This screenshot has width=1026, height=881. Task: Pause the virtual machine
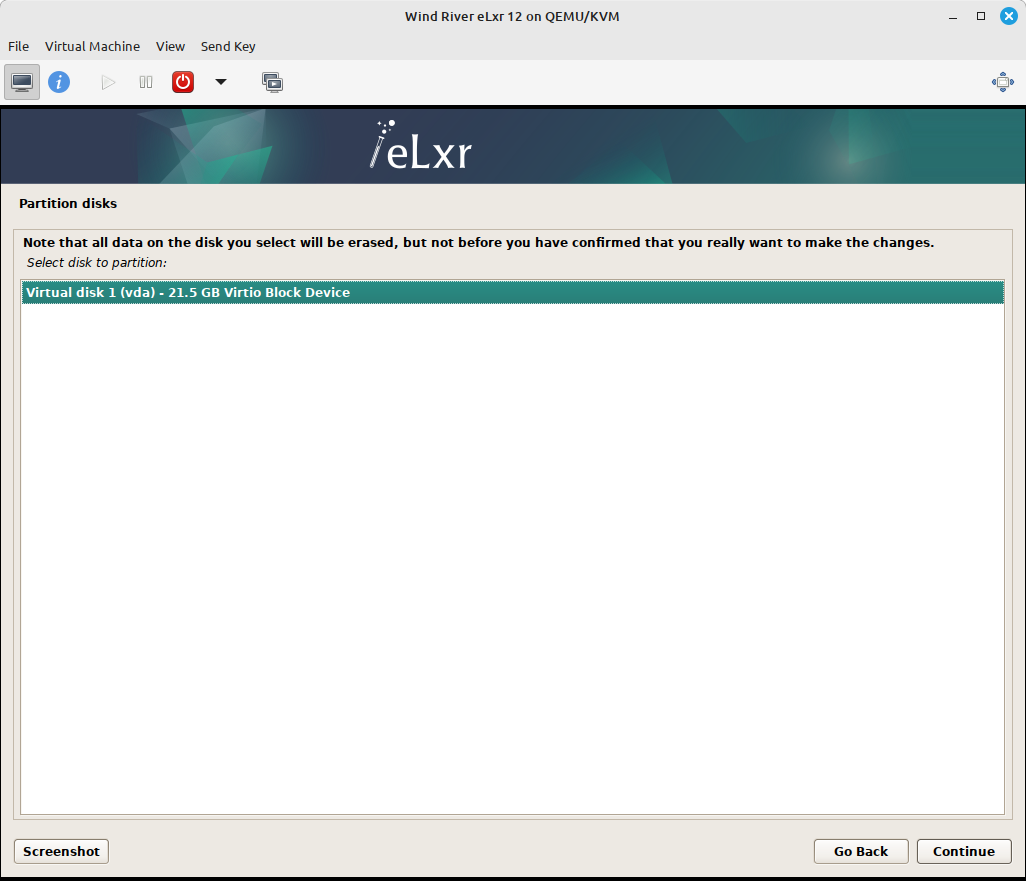(145, 82)
